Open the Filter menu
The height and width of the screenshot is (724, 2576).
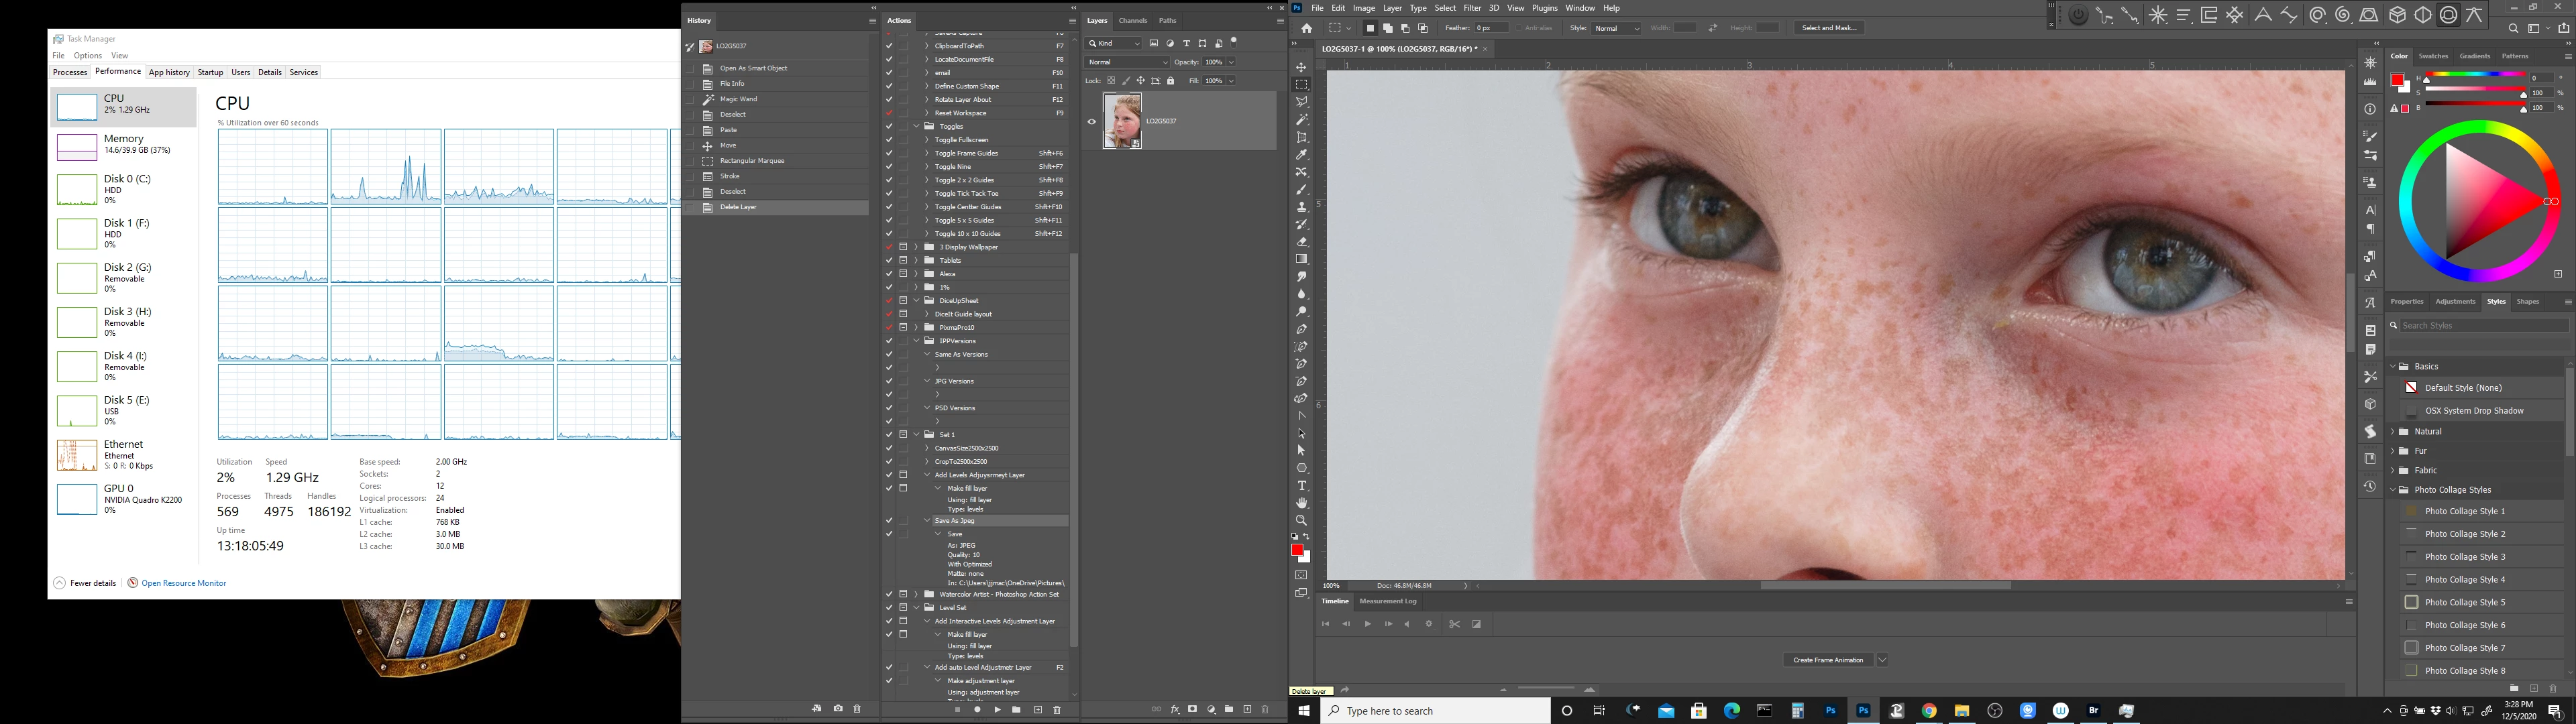tap(1472, 8)
